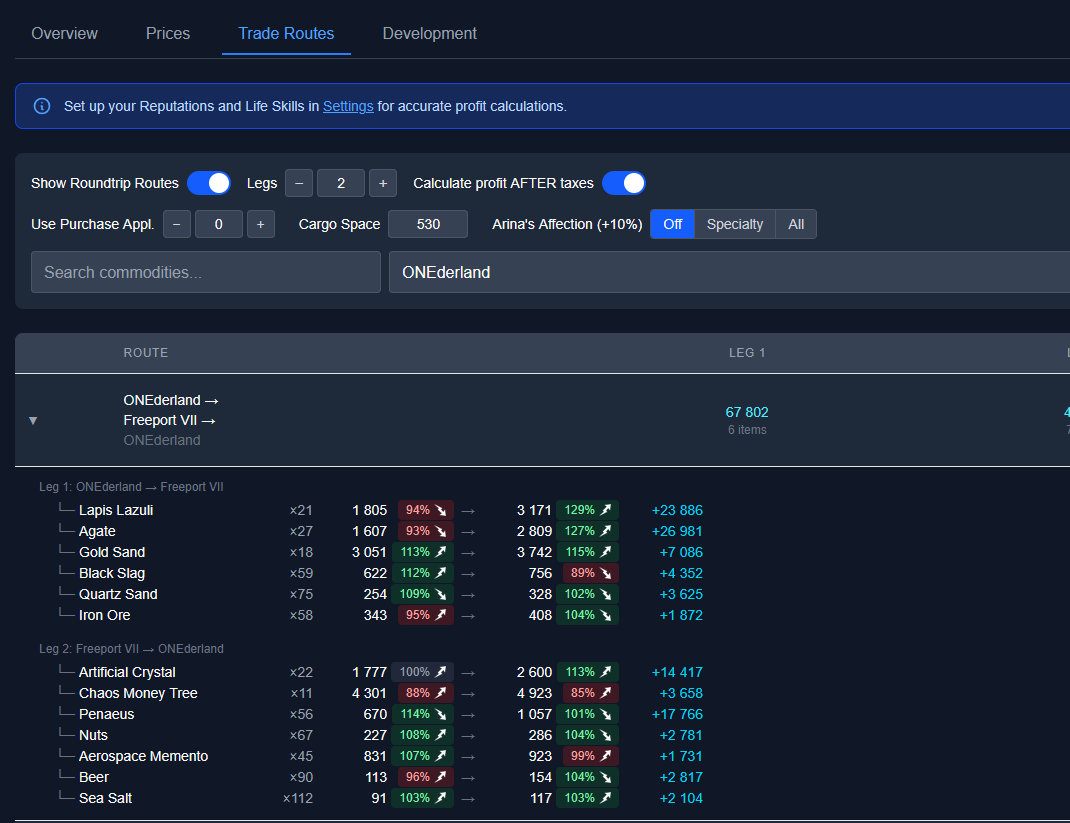Click the Nuts 108% up-trend icon
1070x823 pixels.
pyautogui.click(x=441, y=735)
